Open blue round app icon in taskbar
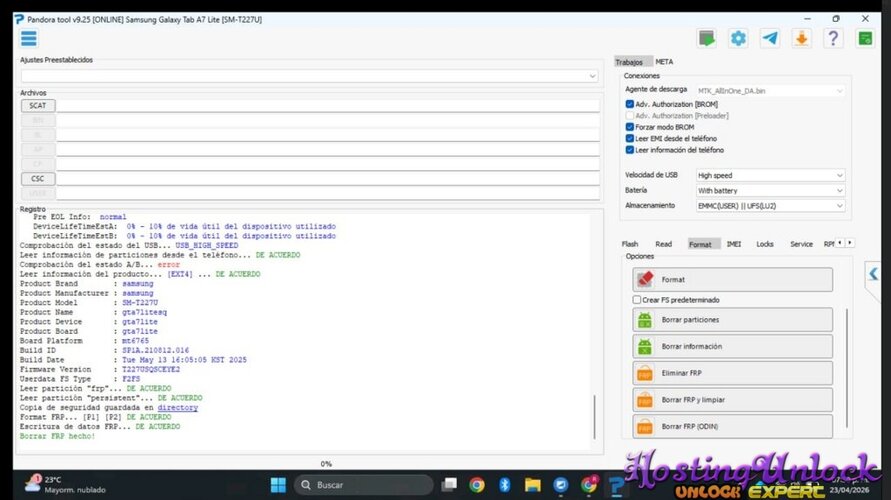The image size is (891, 500). (561, 485)
